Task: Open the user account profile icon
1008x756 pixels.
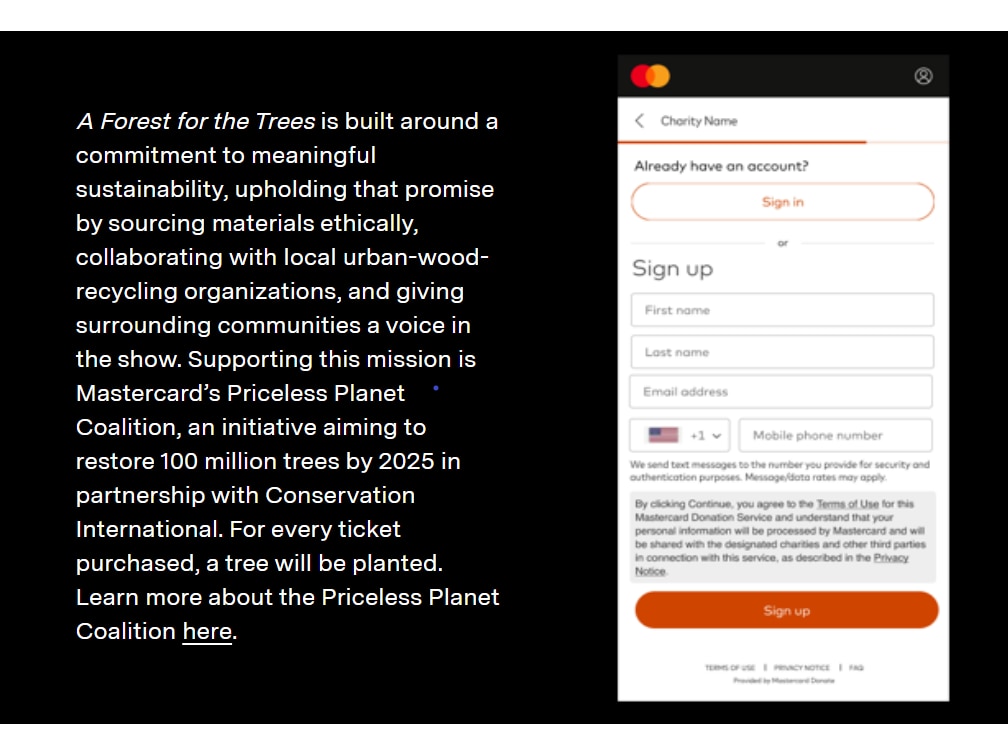Action: (923, 76)
